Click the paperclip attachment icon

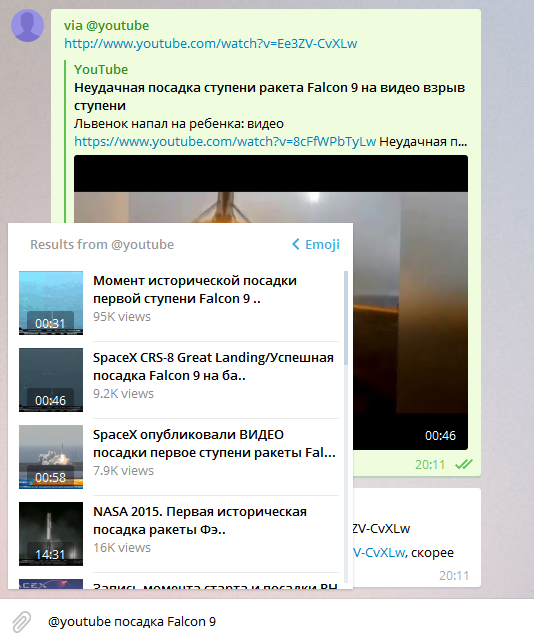coord(22,621)
